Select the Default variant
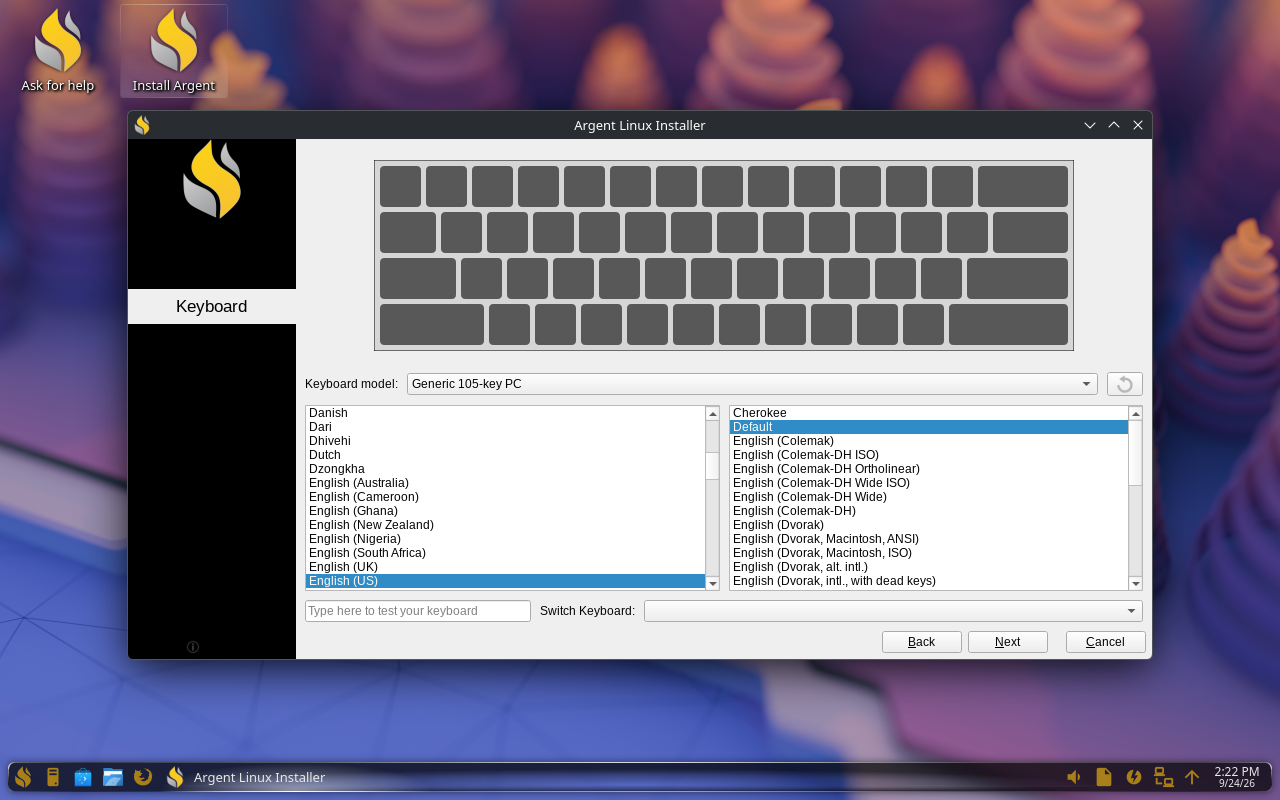This screenshot has width=1280, height=800. pyautogui.click(x=928, y=427)
